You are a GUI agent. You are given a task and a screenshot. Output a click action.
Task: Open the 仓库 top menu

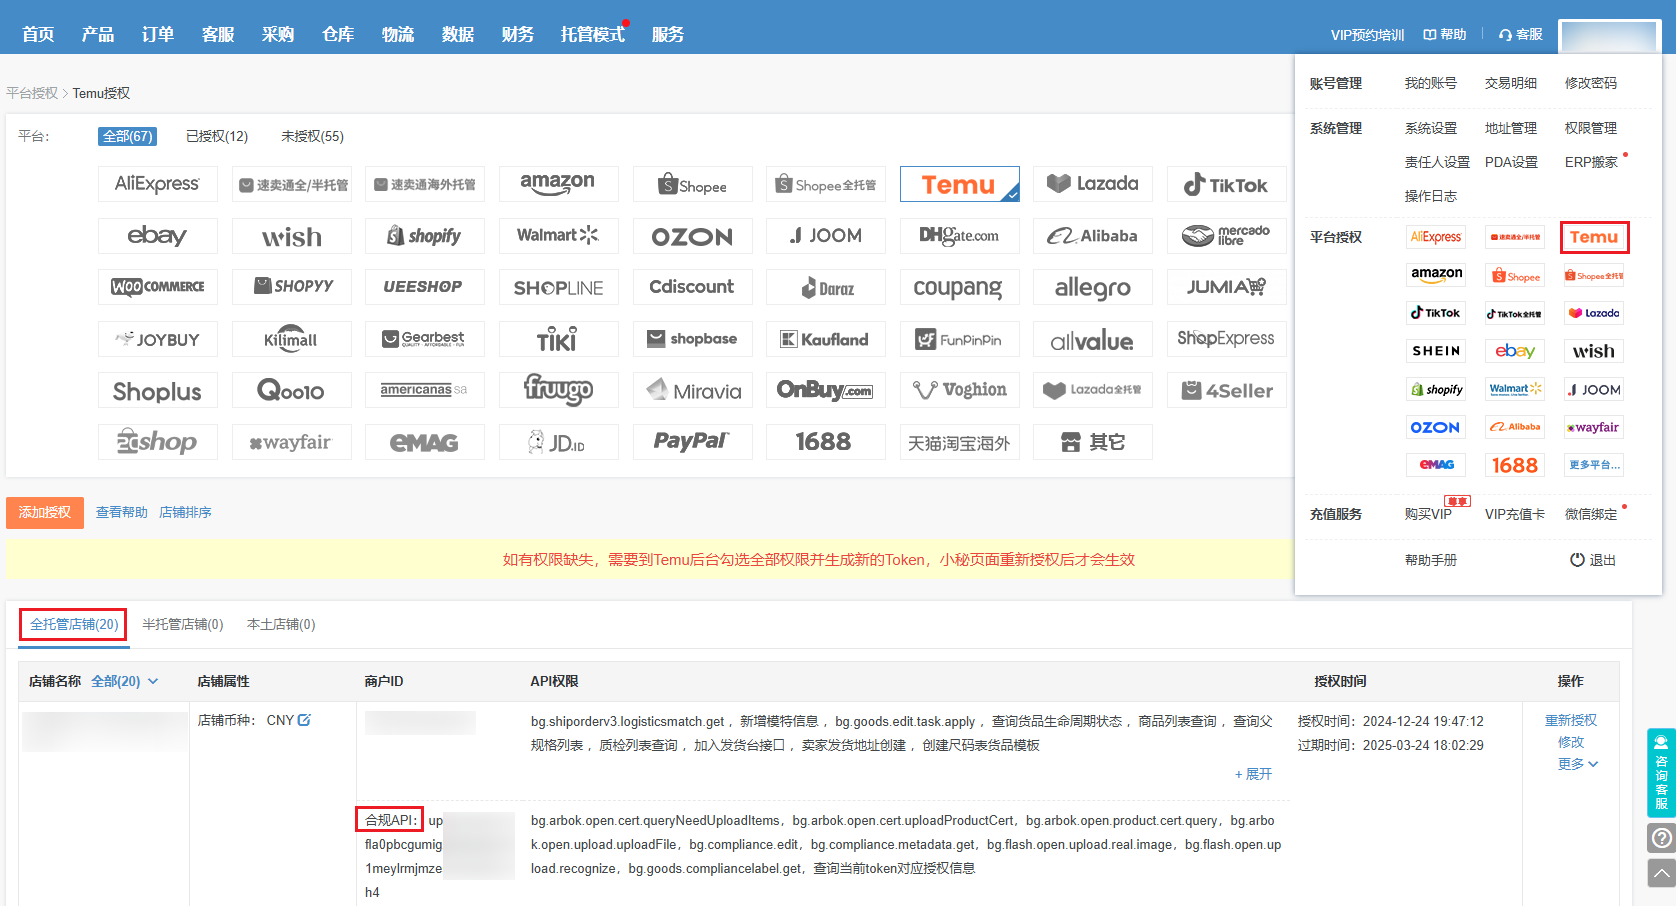(338, 34)
